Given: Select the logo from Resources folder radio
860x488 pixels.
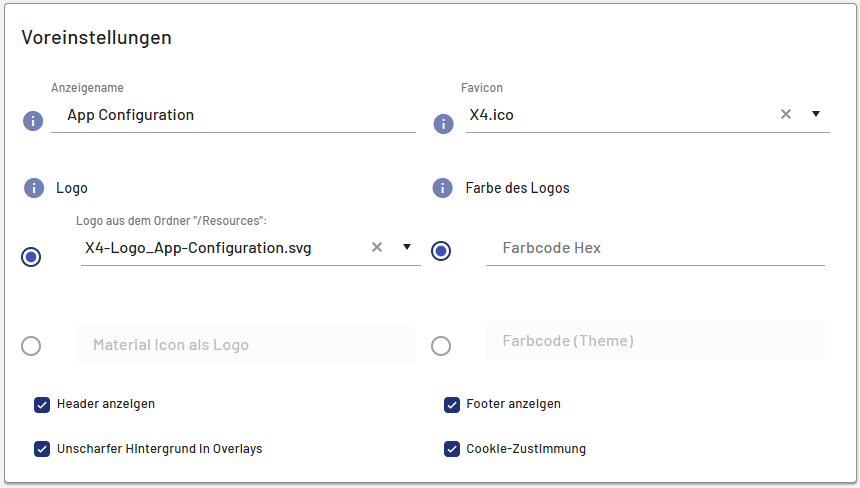Looking at the screenshot, I should [32, 257].
